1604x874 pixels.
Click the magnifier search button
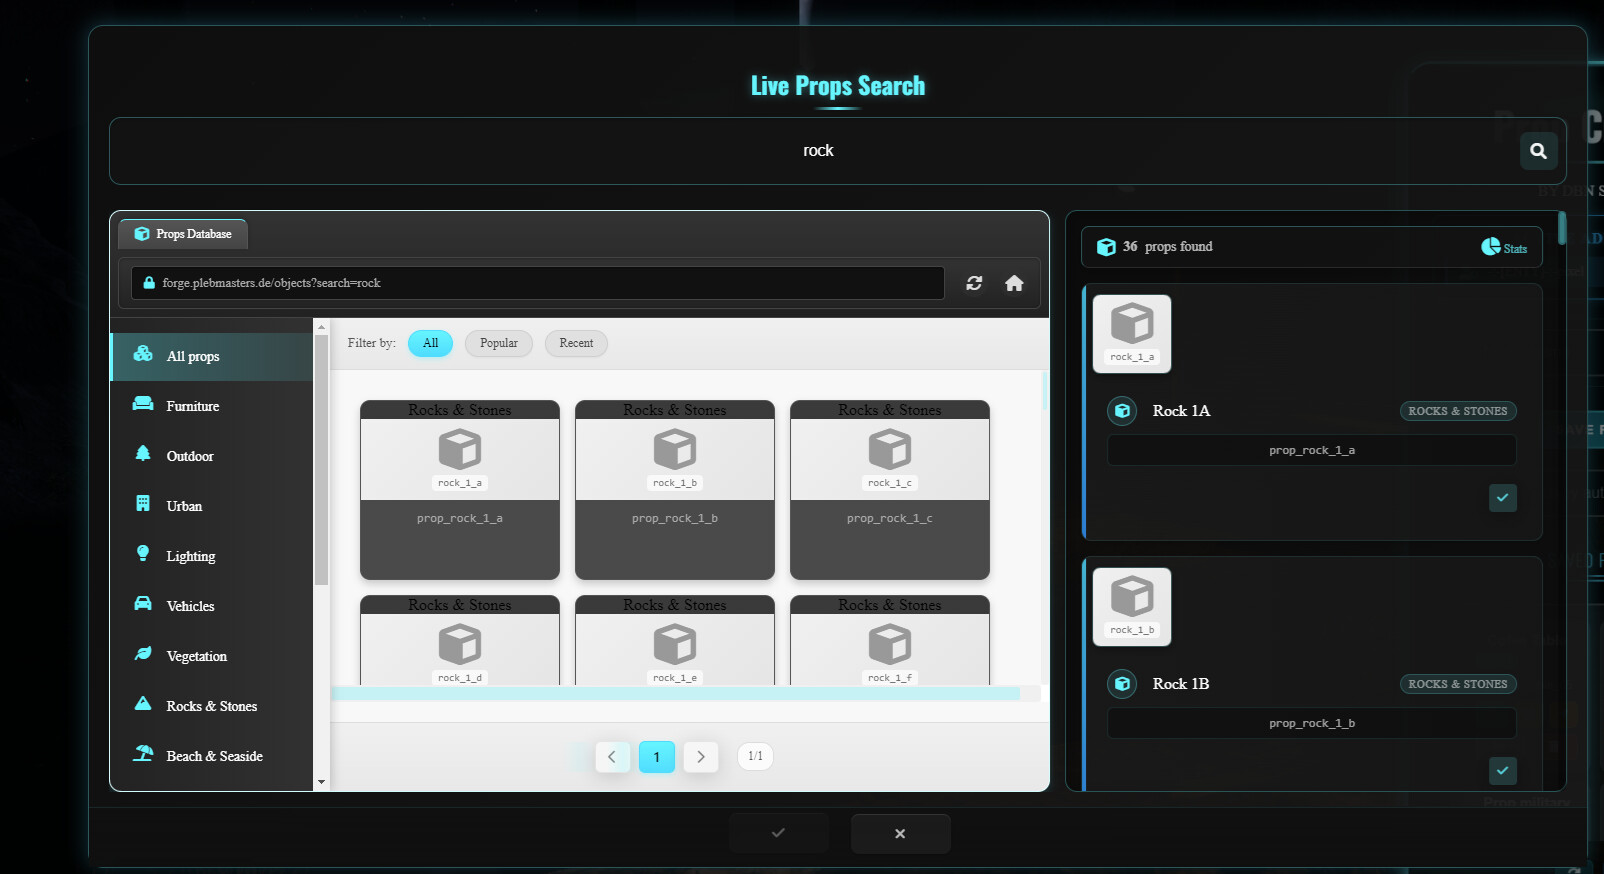(x=1538, y=151)
